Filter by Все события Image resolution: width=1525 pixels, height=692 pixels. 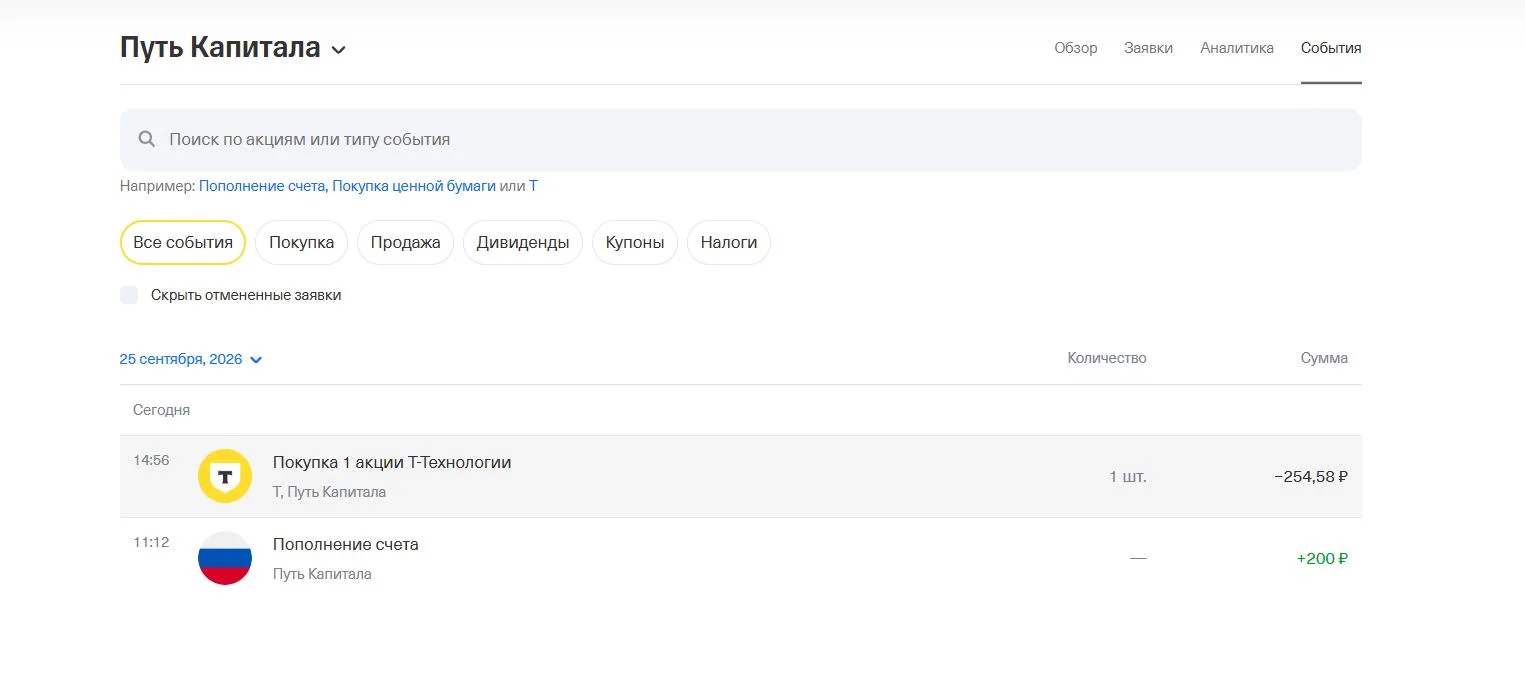coord(183,242)
